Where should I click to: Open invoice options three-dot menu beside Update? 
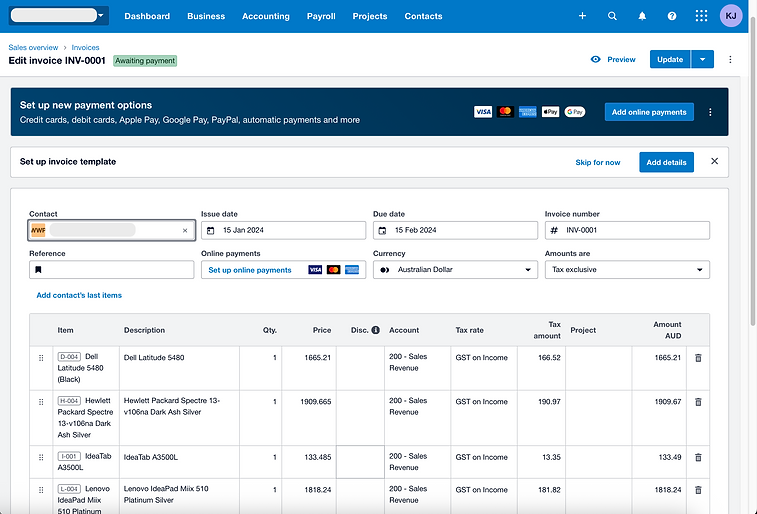click(x=730, y=59)
